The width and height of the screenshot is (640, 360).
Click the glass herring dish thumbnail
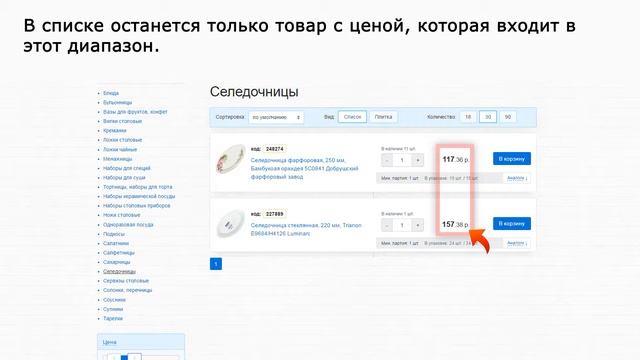(x=231, y=224)
